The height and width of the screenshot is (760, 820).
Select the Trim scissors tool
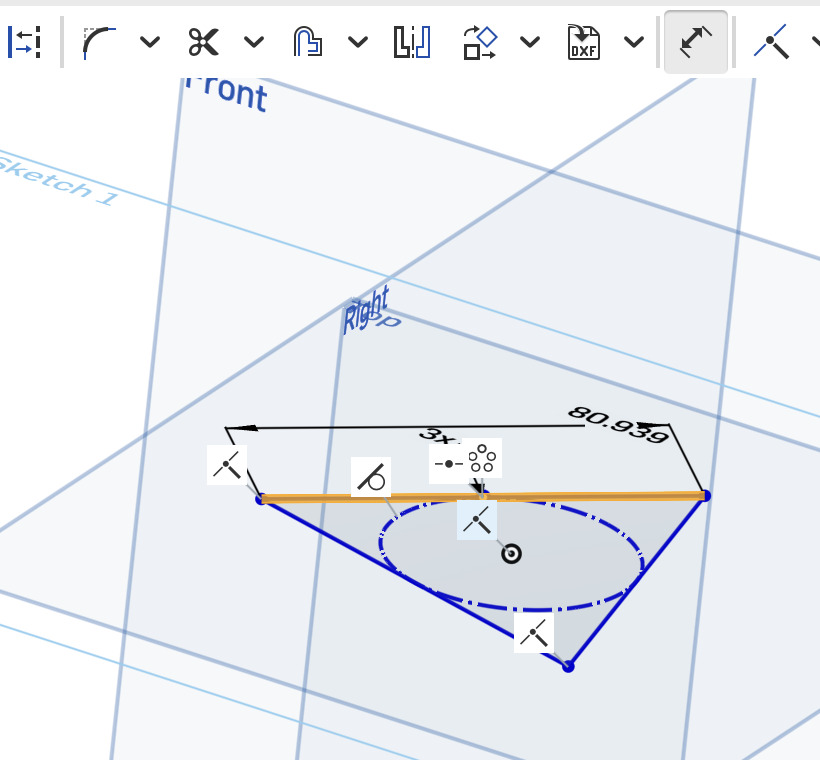click(203, 42)
